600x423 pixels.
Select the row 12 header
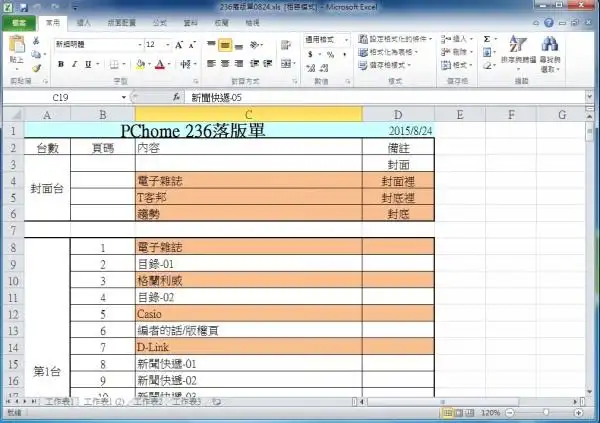13,314
